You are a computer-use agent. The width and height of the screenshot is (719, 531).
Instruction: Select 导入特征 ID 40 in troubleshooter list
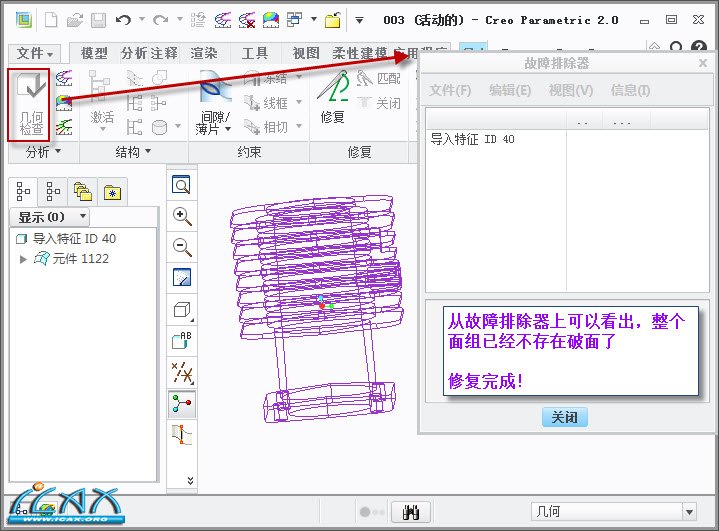coord(472,139)
